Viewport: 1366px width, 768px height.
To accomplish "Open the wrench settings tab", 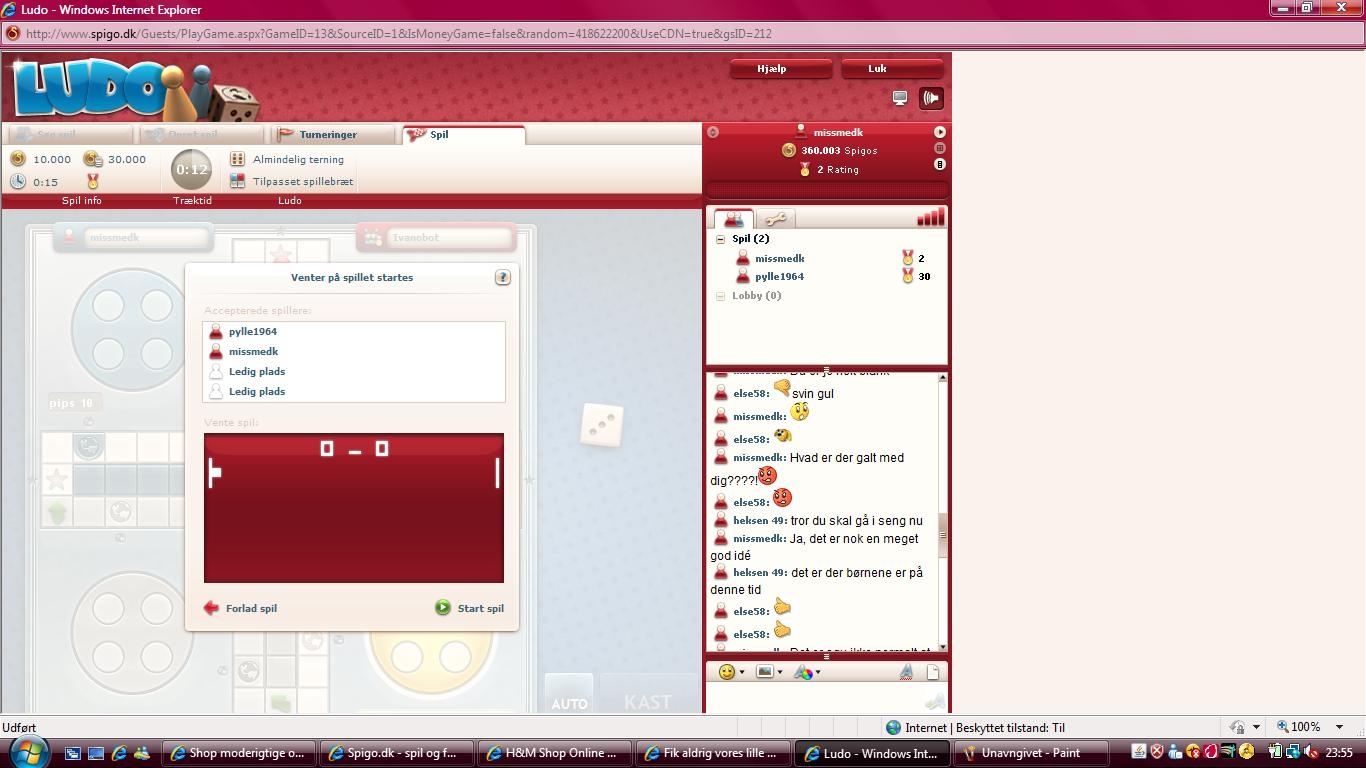I will (x=775, y=219).
